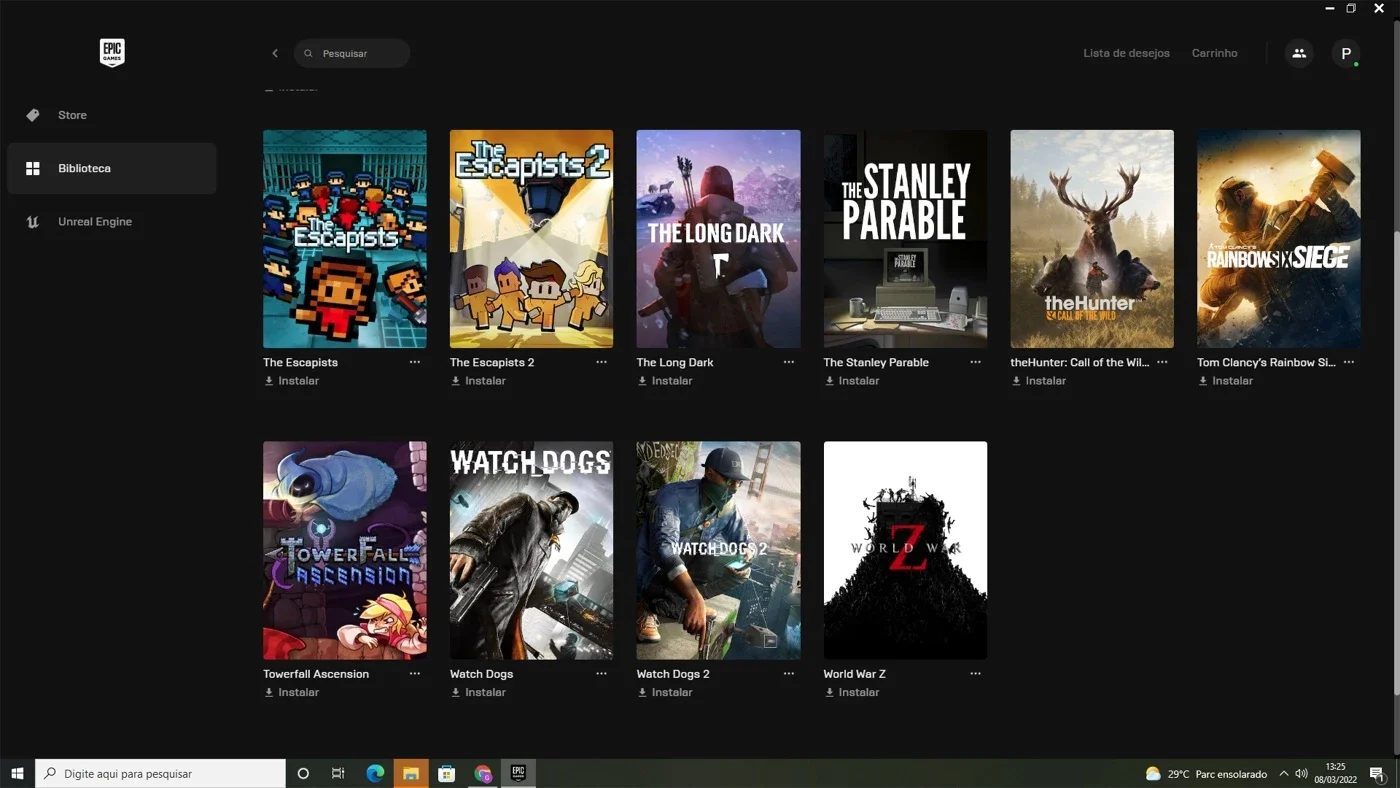Open the volume control icon
The width and height of the screenshot is (1400, 788).
point(1302,774)
